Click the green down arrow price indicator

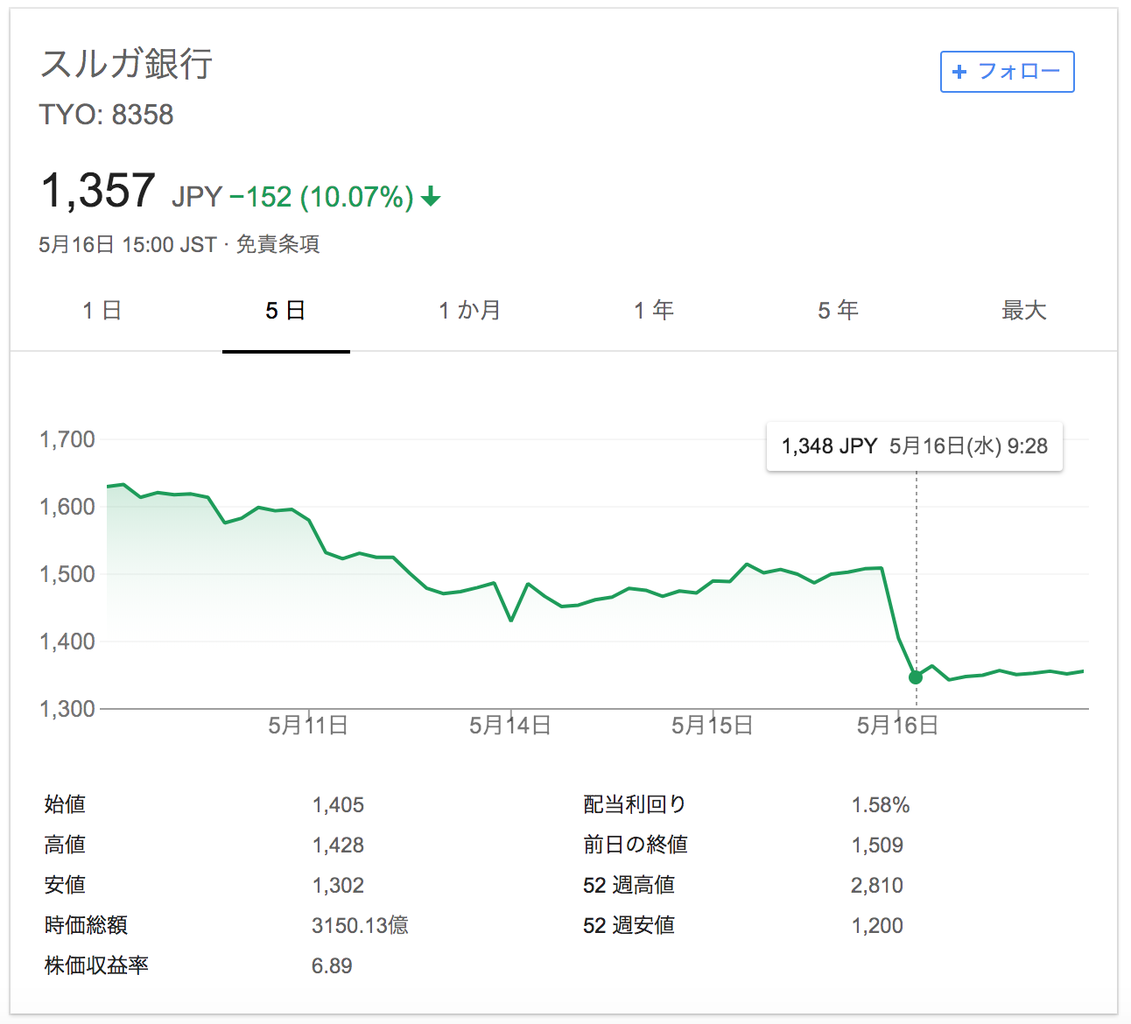[x=431, y=196]
